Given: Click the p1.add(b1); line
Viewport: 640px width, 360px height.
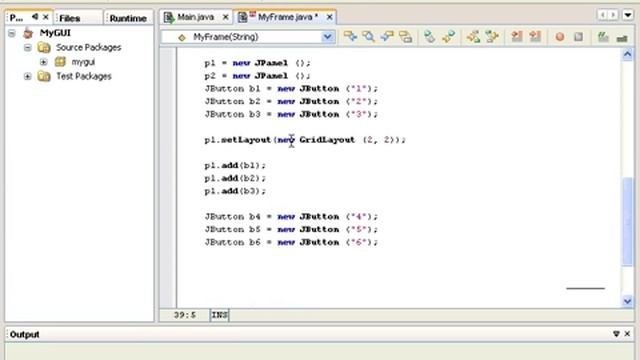Looking at the screenshot, I should tap(235, 165).
